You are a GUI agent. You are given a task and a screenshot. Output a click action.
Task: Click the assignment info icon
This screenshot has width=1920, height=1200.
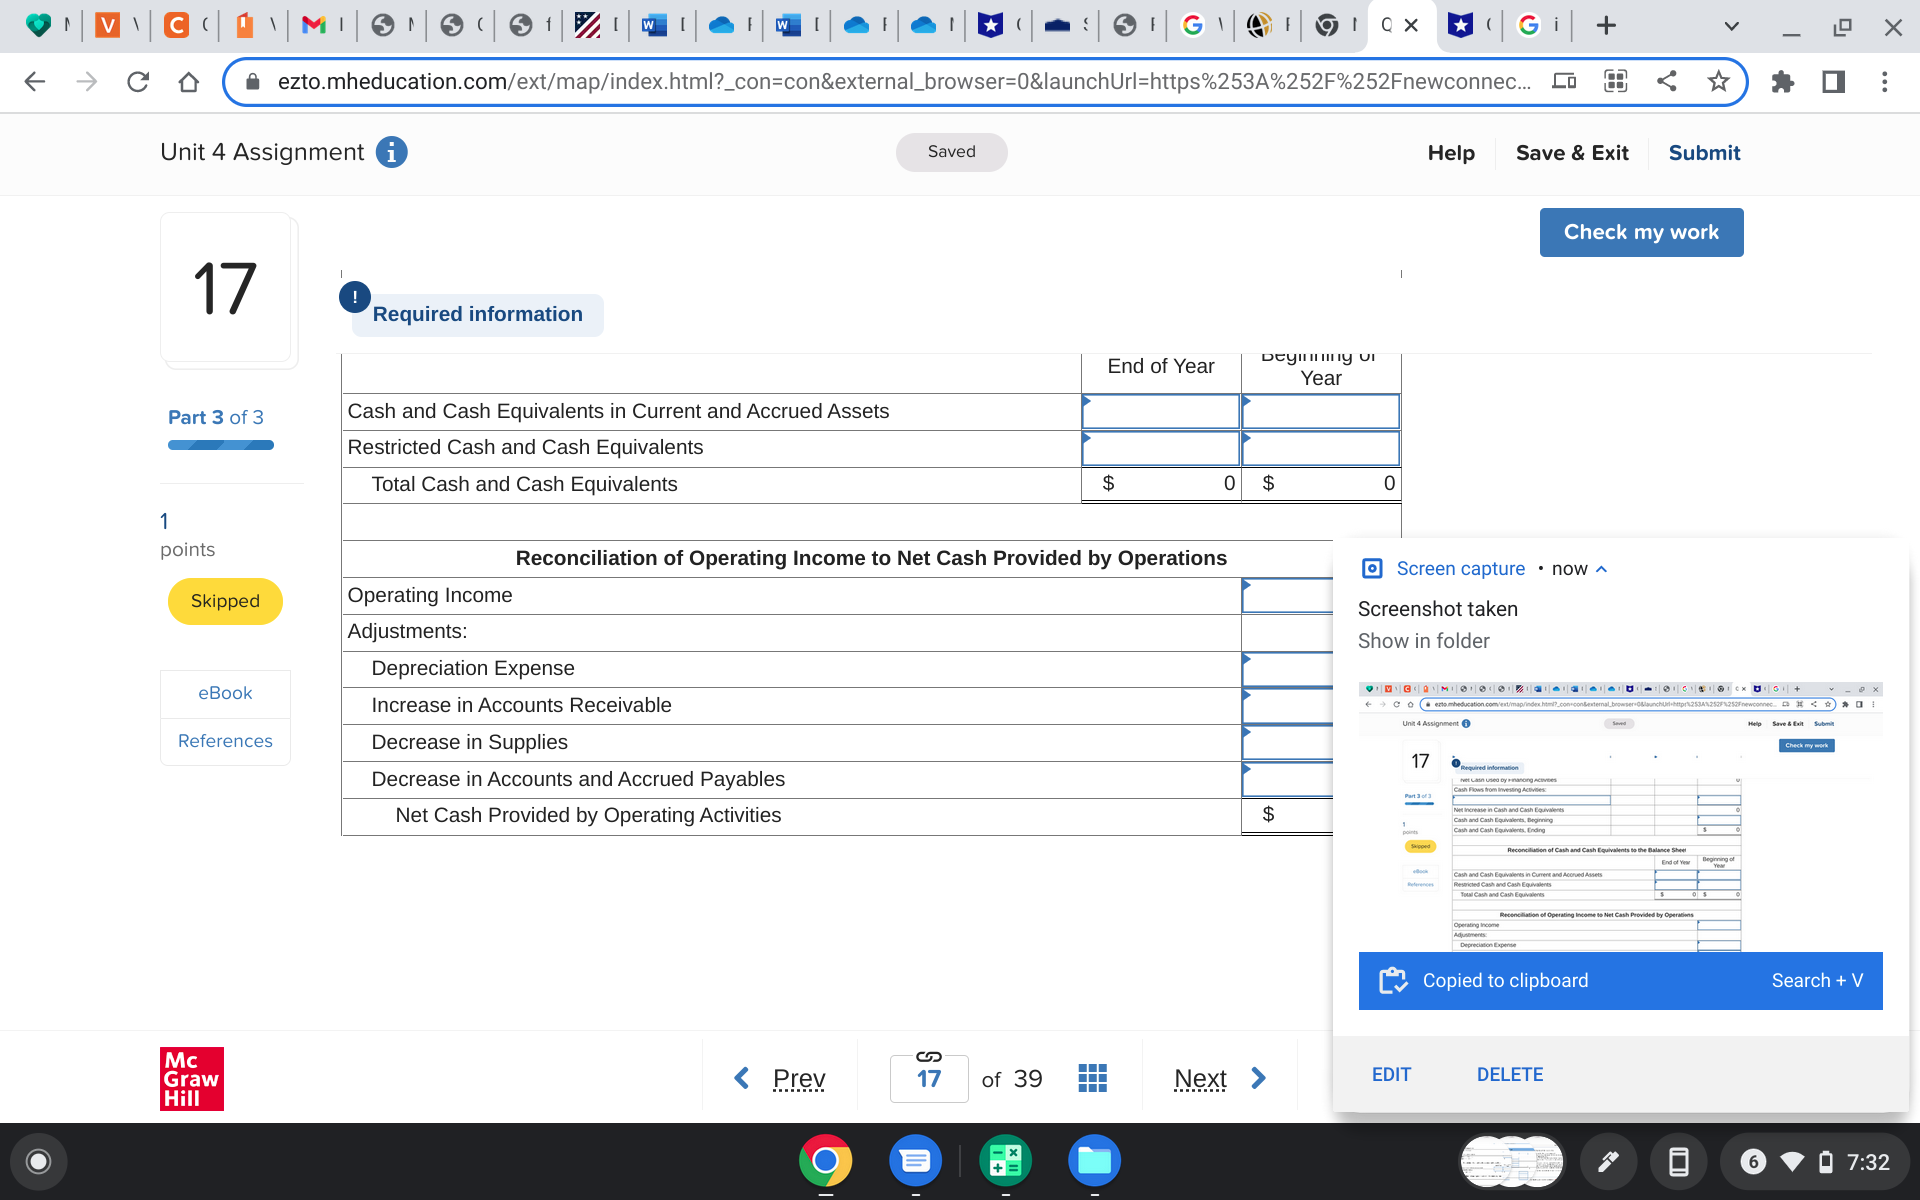(x=391, y=152)
